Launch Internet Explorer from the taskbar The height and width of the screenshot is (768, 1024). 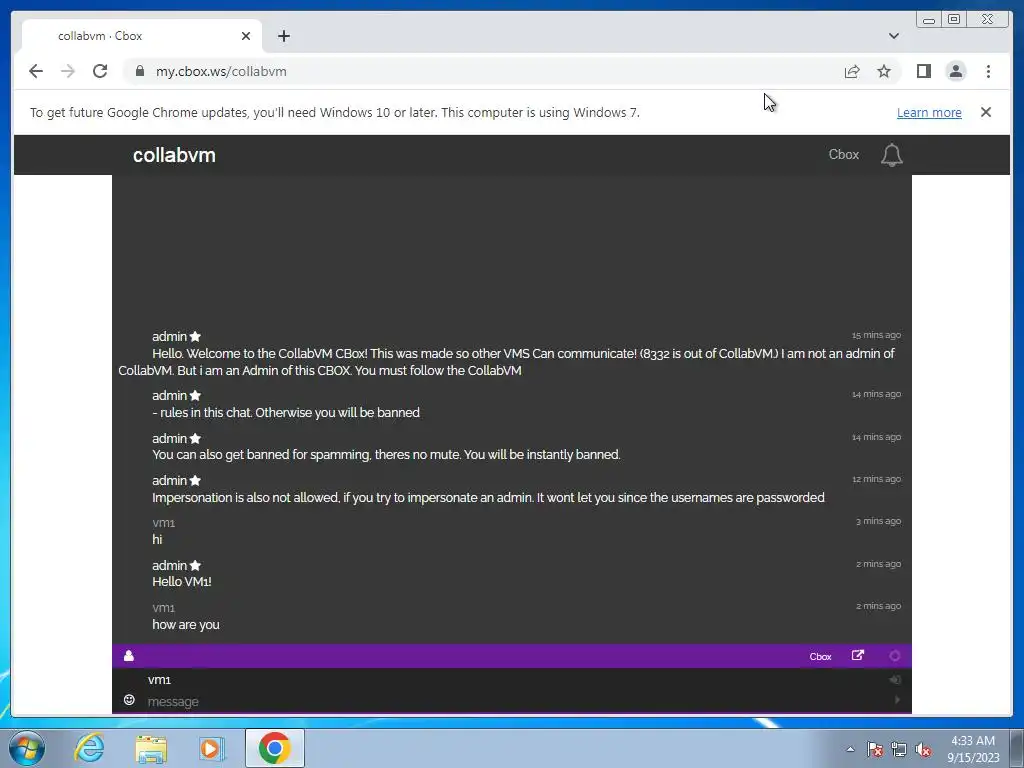click(x=89, y=748)
